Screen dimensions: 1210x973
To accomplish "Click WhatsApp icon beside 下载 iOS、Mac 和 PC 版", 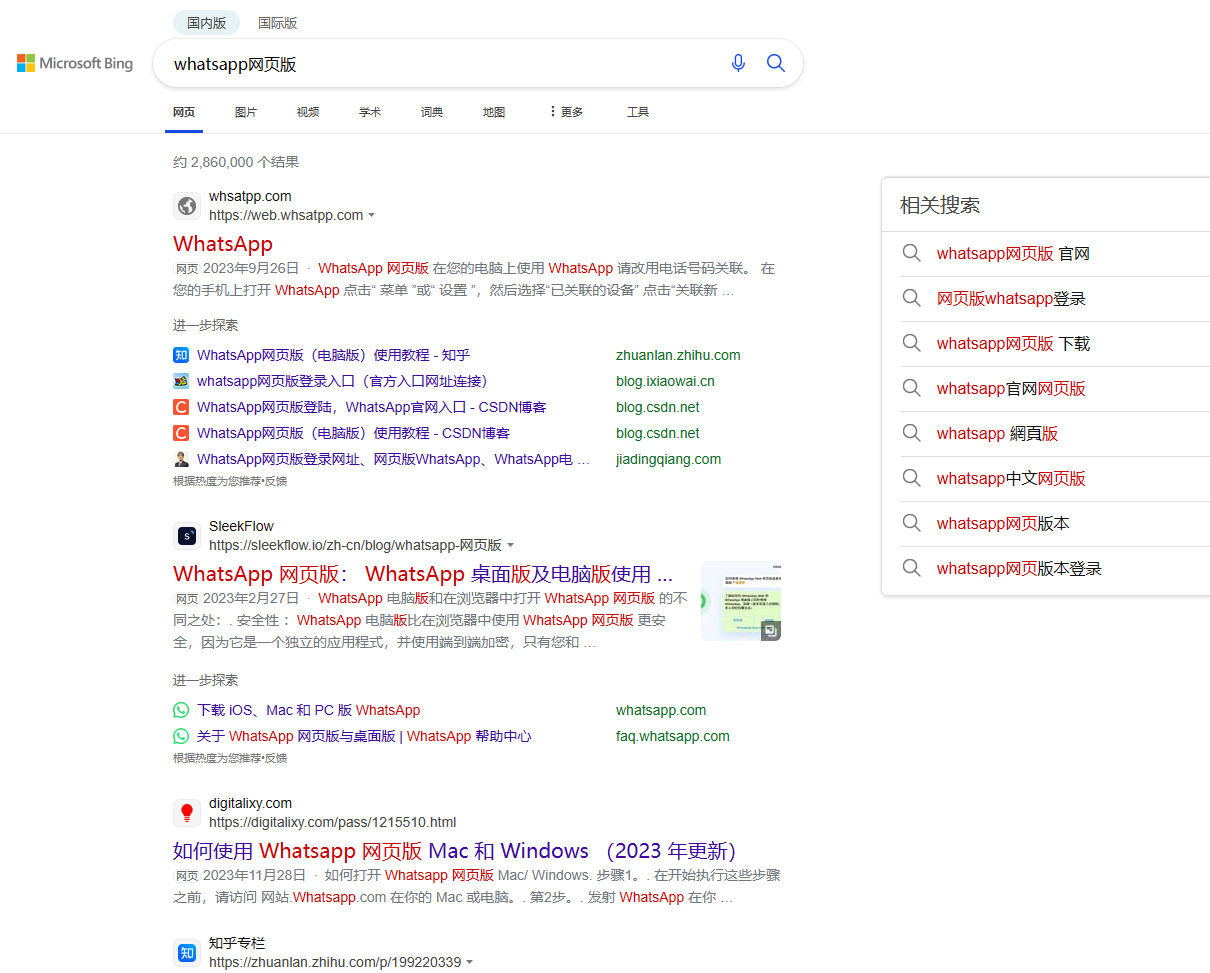I will coord(181,710).
